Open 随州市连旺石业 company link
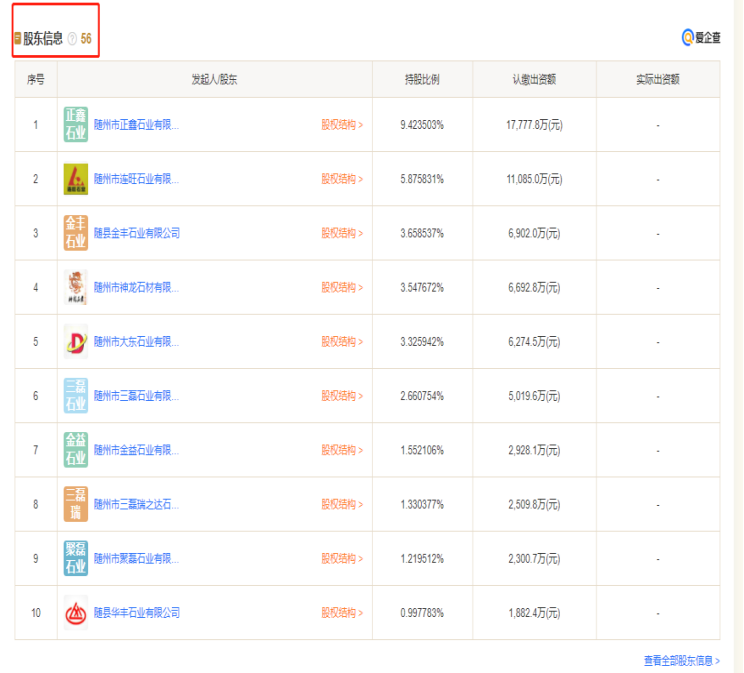 [x=137, y=179]
